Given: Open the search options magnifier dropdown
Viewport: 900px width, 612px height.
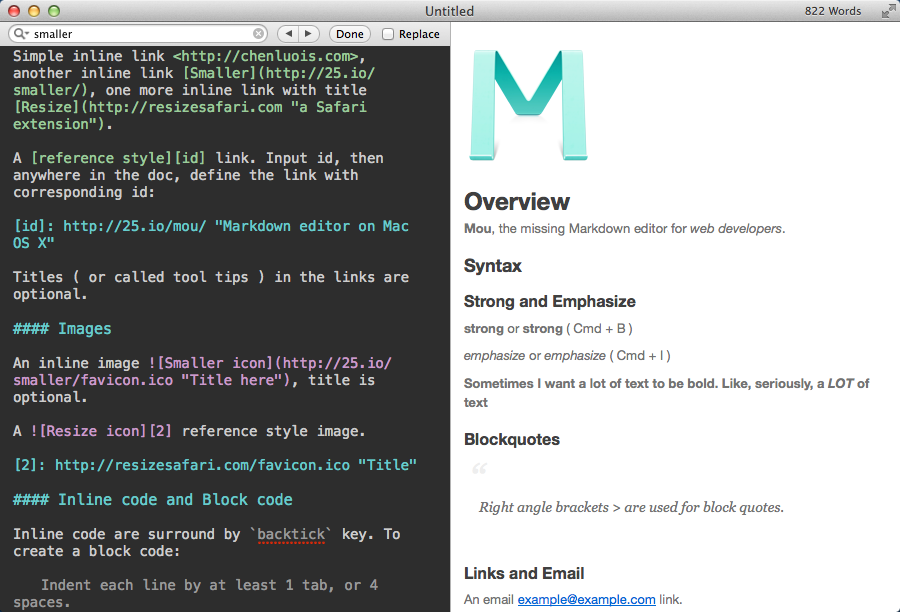Looking at the screenshot, I should click(x=21, y=34).
